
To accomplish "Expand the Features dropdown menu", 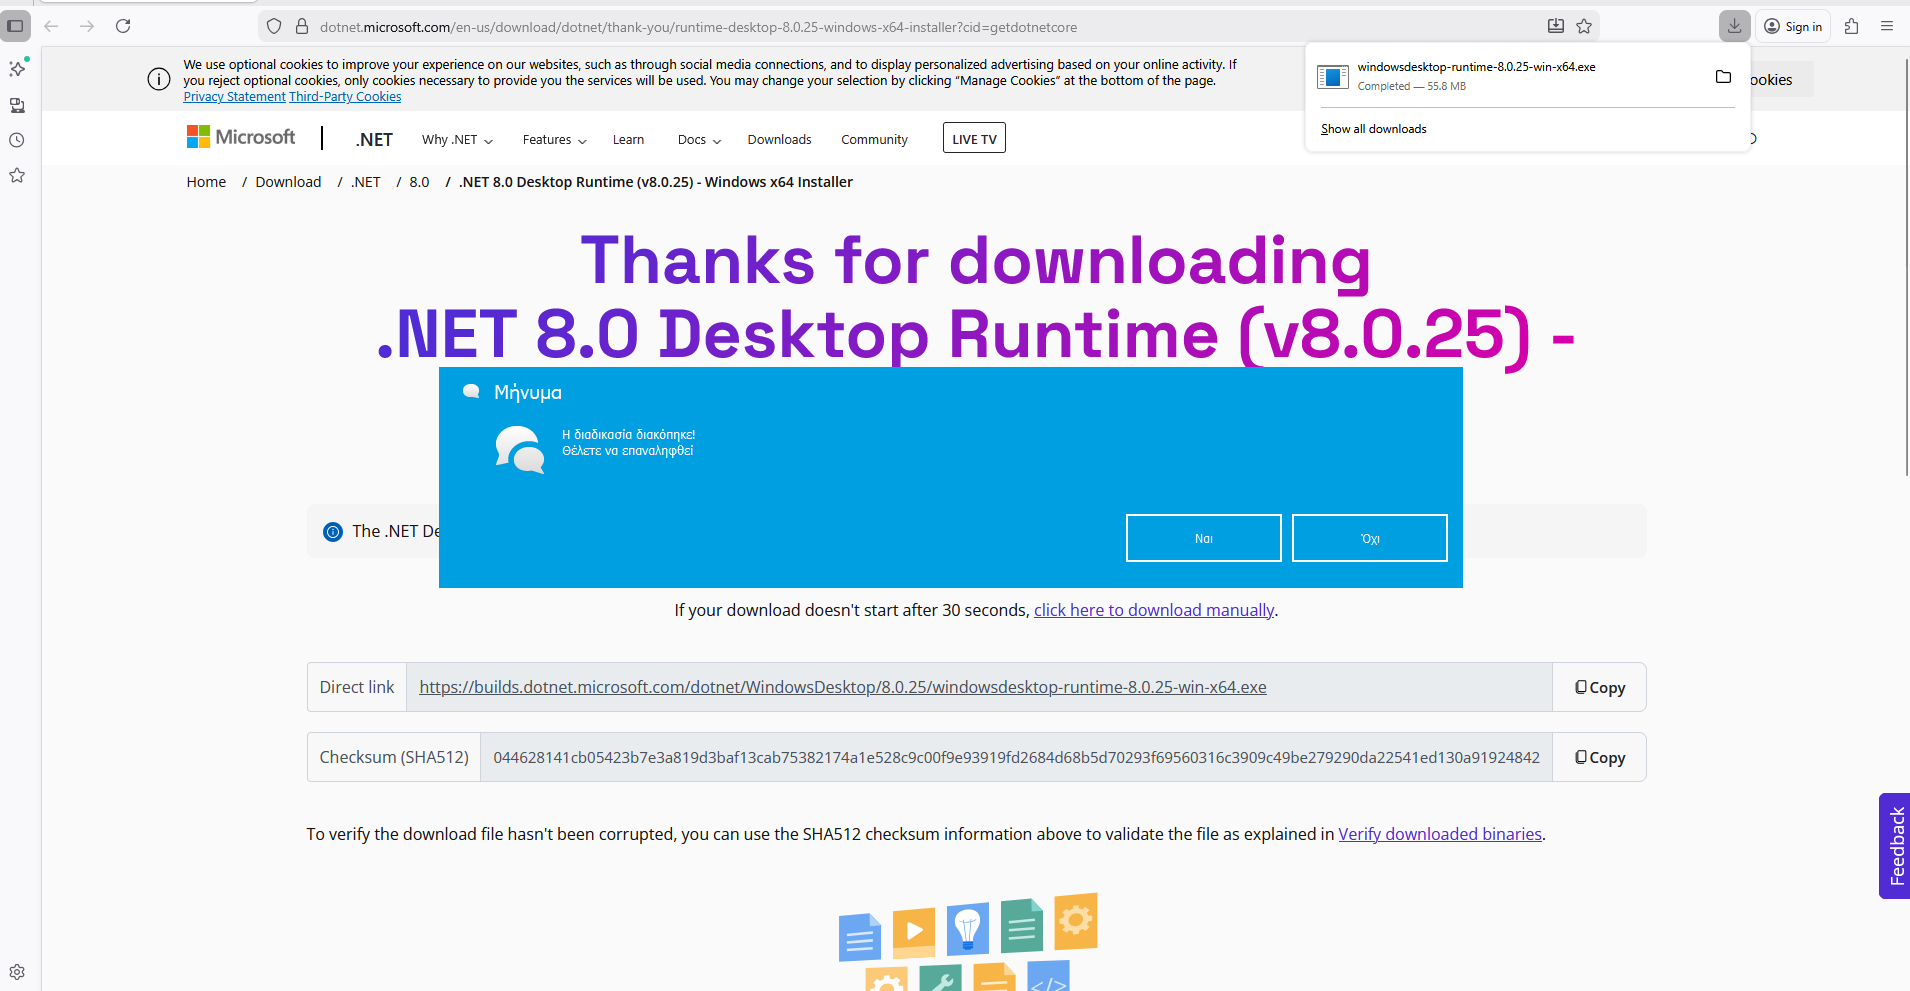I will pyautogui.click(x=554, y=140).
